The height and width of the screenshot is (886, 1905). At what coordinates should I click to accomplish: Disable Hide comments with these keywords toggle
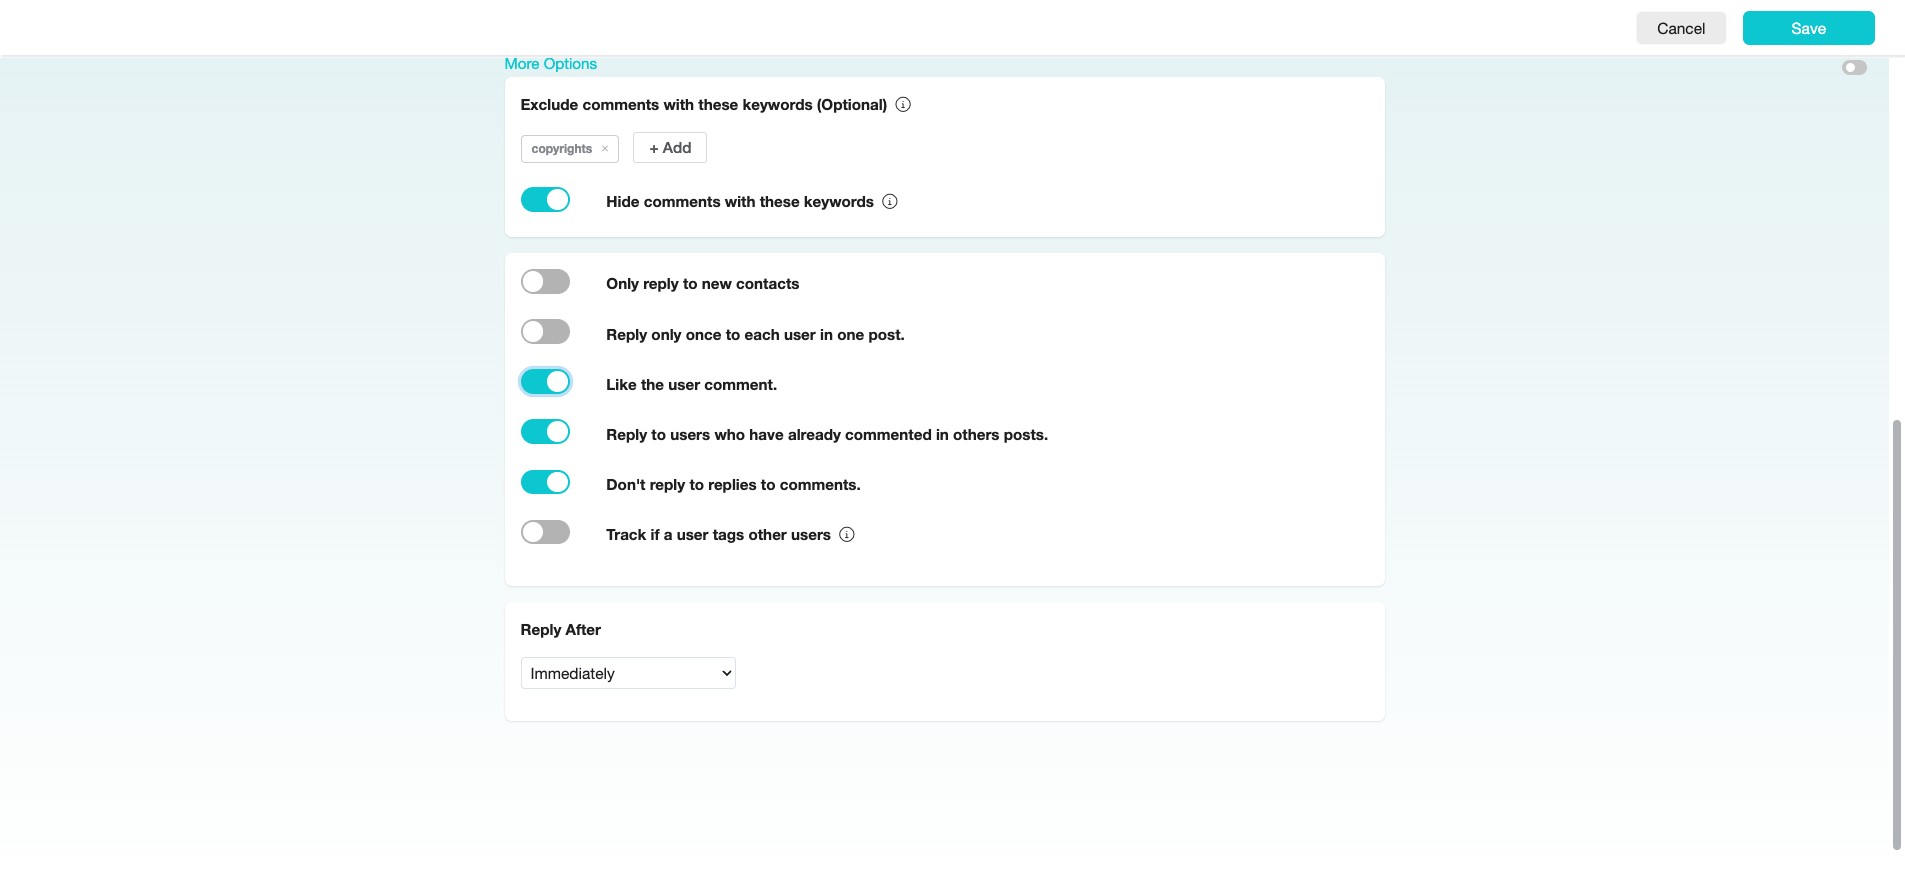click(x=545, y=200)
